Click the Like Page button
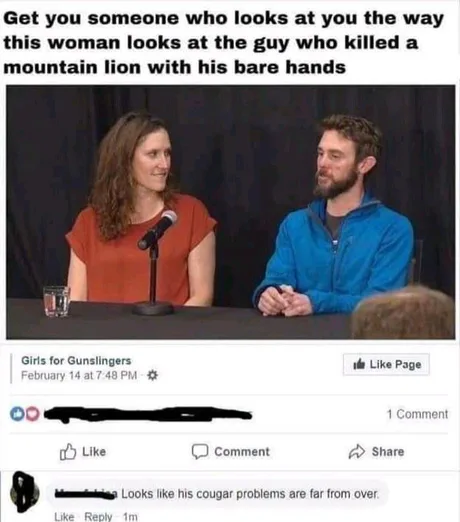 [x=386, y=364]
